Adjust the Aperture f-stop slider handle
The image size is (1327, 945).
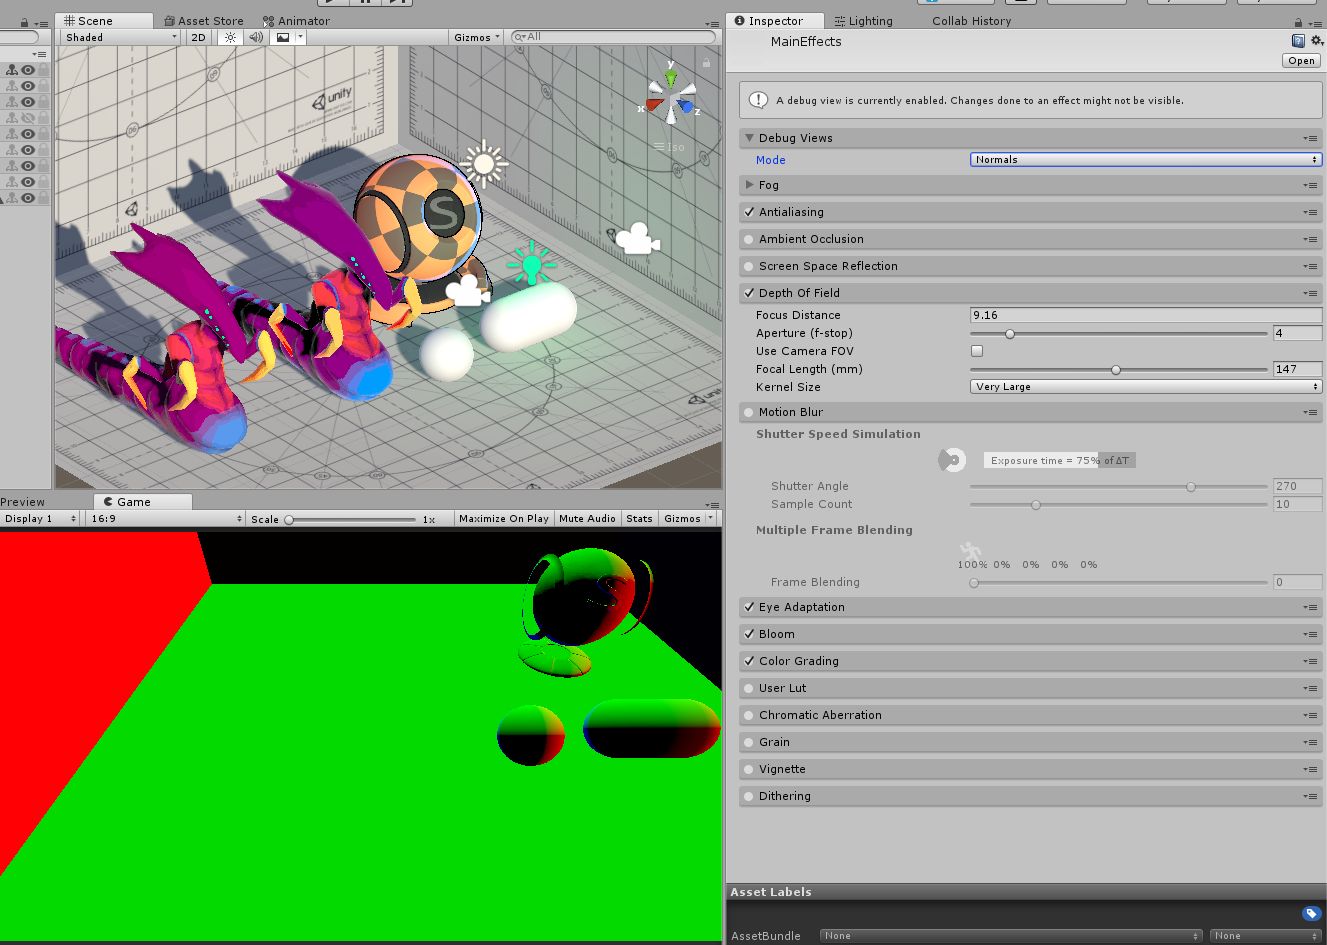point(1010,334)
